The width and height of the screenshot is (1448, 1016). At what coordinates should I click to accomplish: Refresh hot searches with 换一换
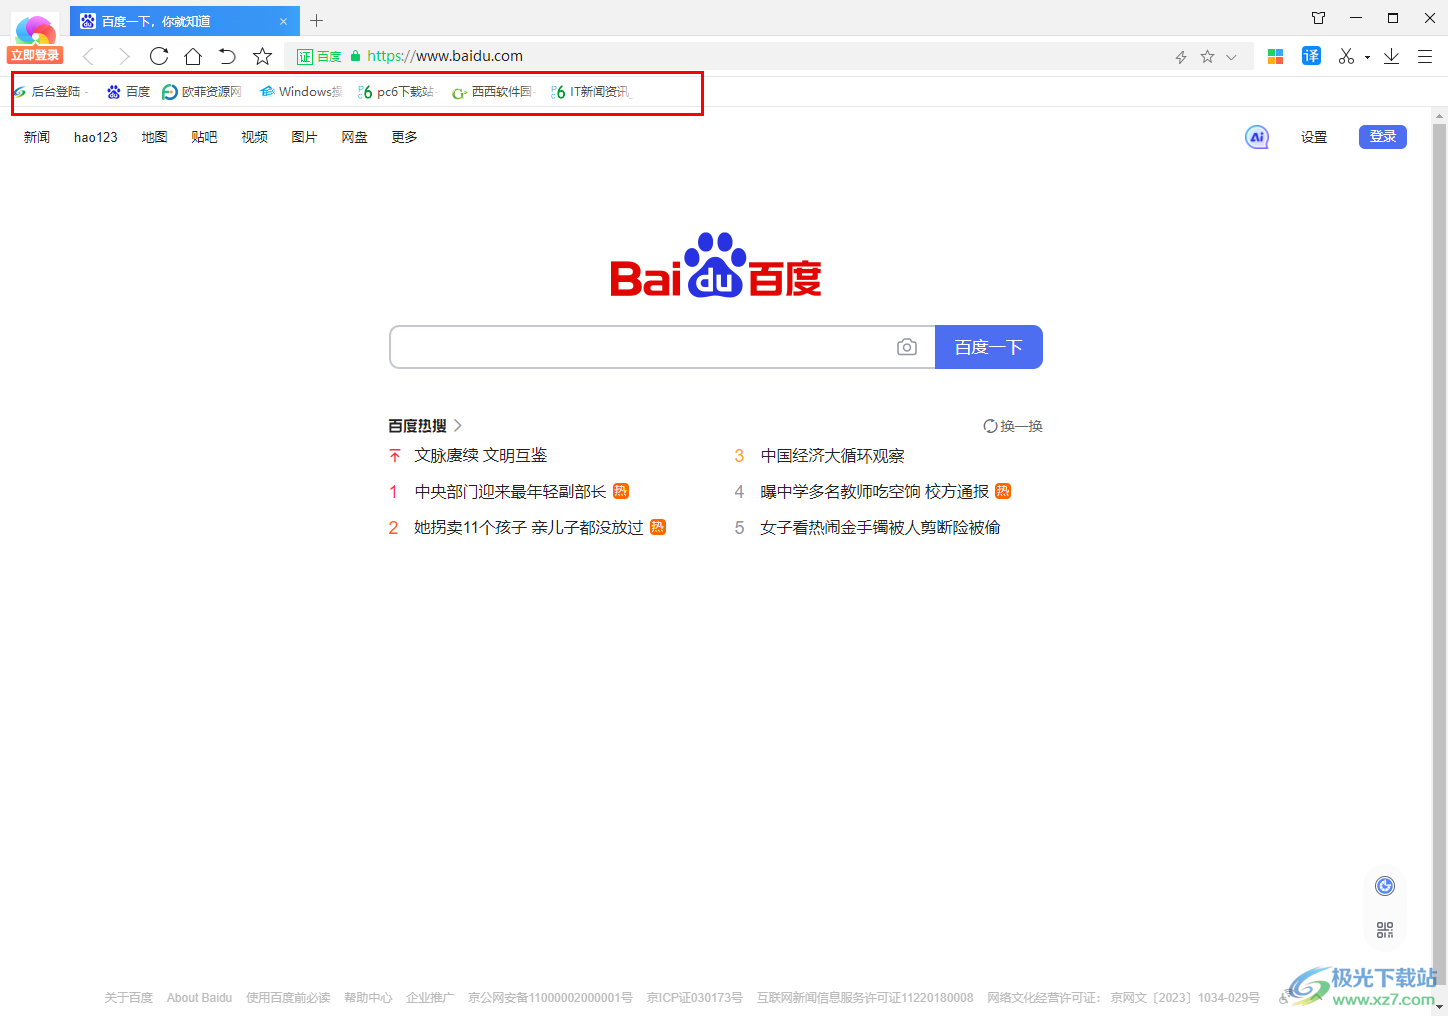(1013, 426)
